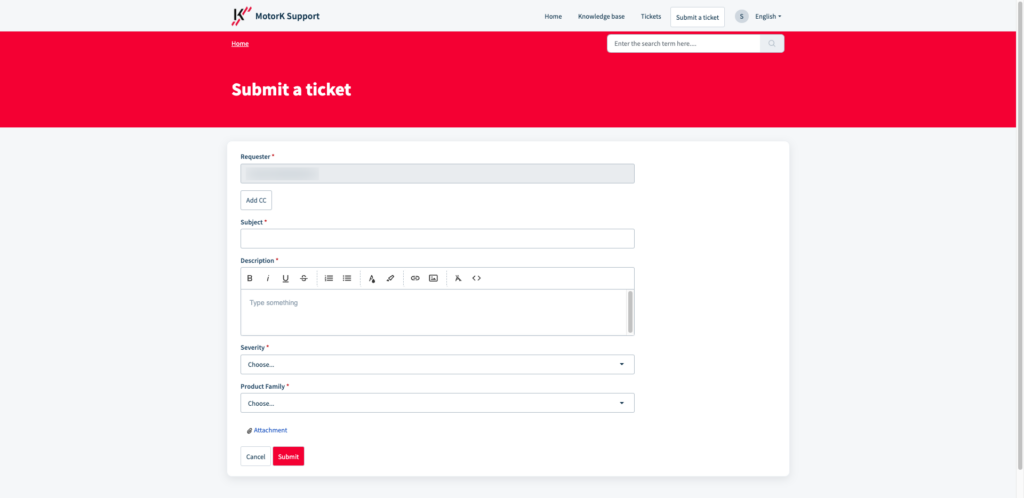Image resolution: width=1024 pixels, height=498 pixels.
Task: Expand the Severity dropdown
Action: [x=438, y=364]
